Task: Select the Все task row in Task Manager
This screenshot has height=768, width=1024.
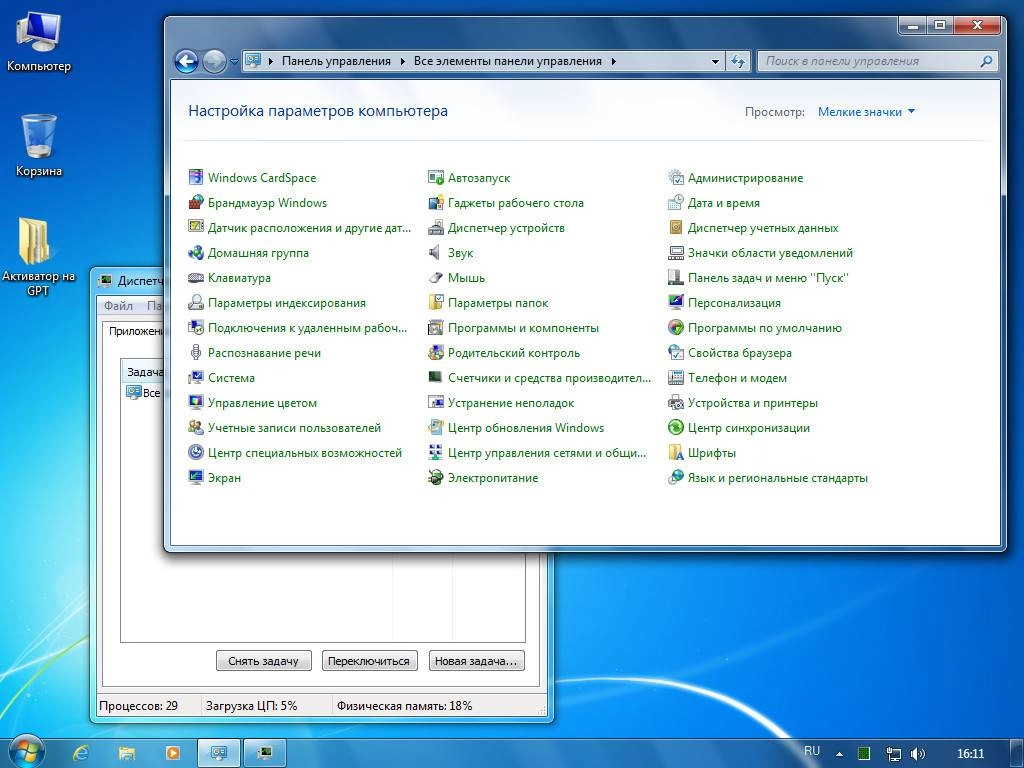Action: (144, 392)
